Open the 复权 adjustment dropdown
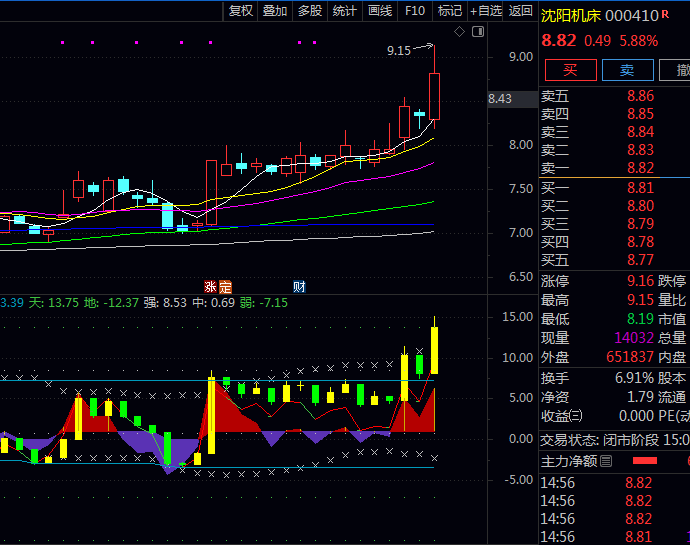The image size is (690, 545). tap(241, 11)
